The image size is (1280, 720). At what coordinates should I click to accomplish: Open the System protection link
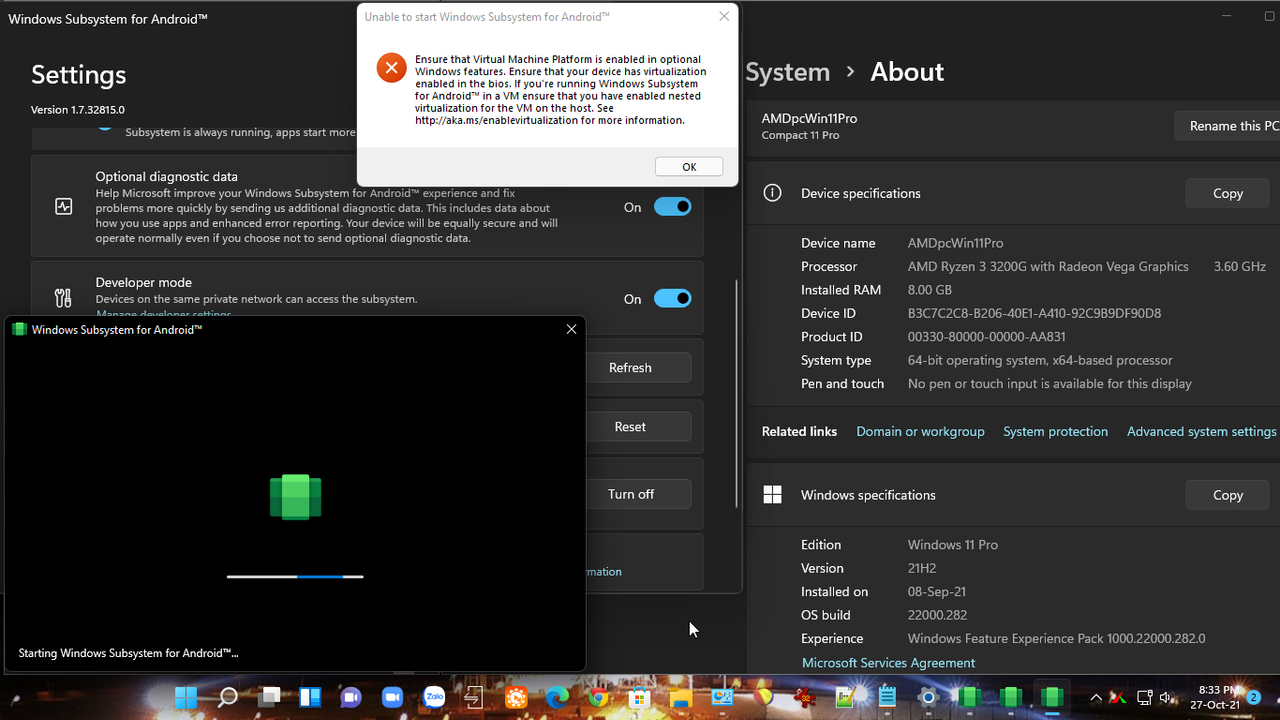[x=1055, y=431]
